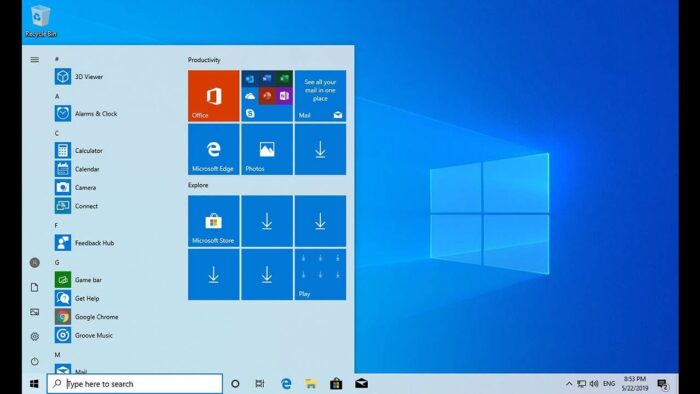Click the letter 'C' header in app list
The width and height of the screenshot is (700, 394).
(x=57, y=133)
